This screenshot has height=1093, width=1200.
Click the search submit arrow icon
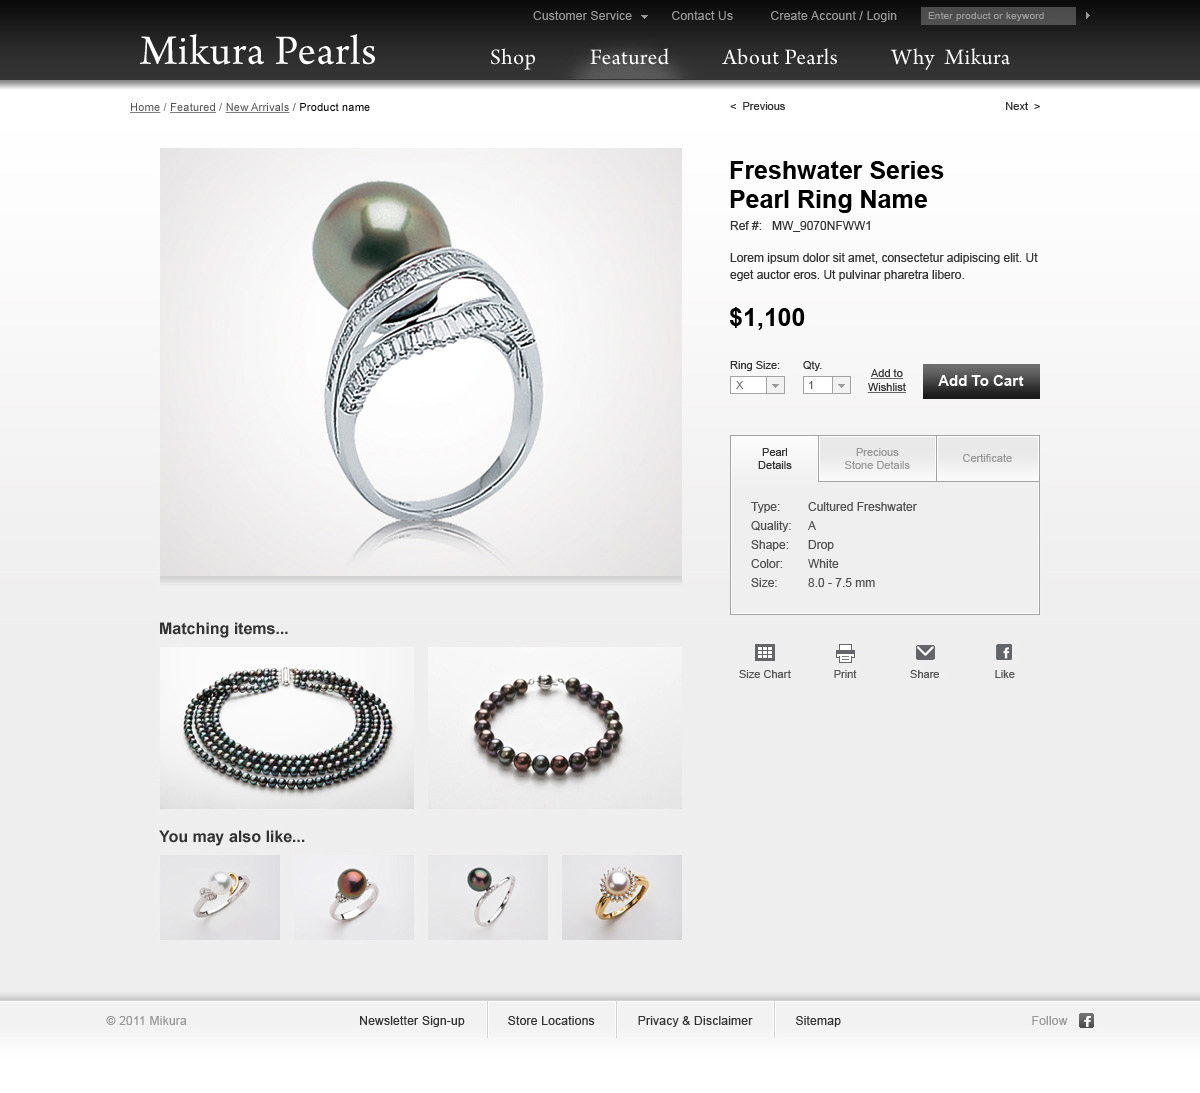(x=1088, y=16)
